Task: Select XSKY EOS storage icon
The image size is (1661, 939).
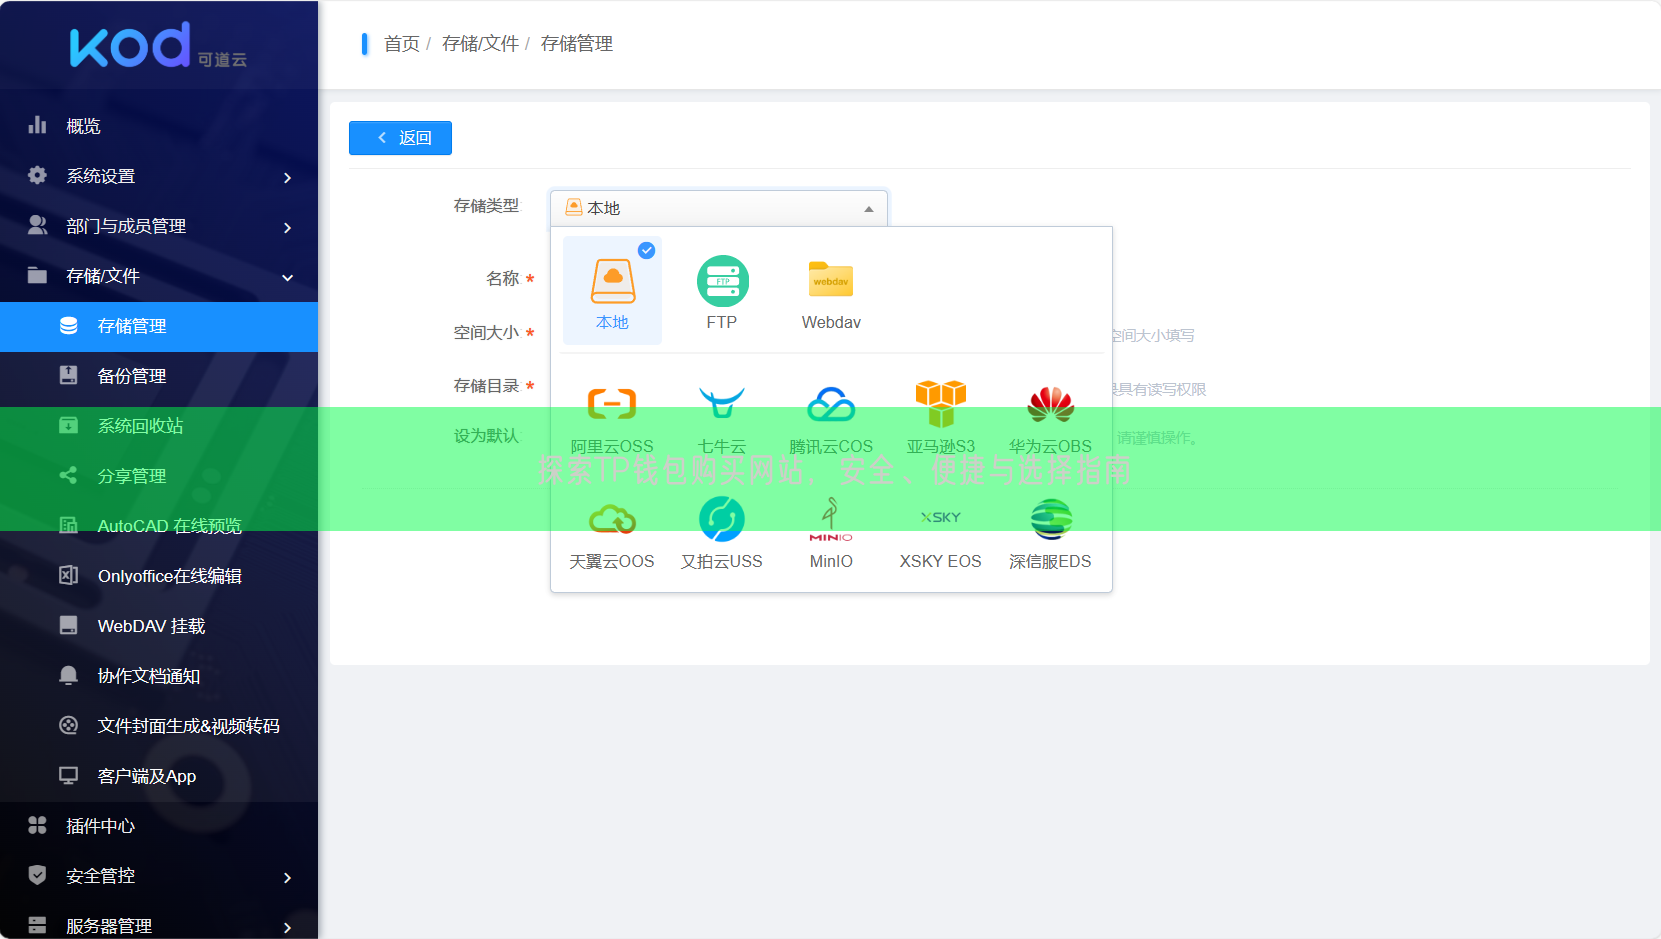Action: pyautogui.click(x=941, y=517)
